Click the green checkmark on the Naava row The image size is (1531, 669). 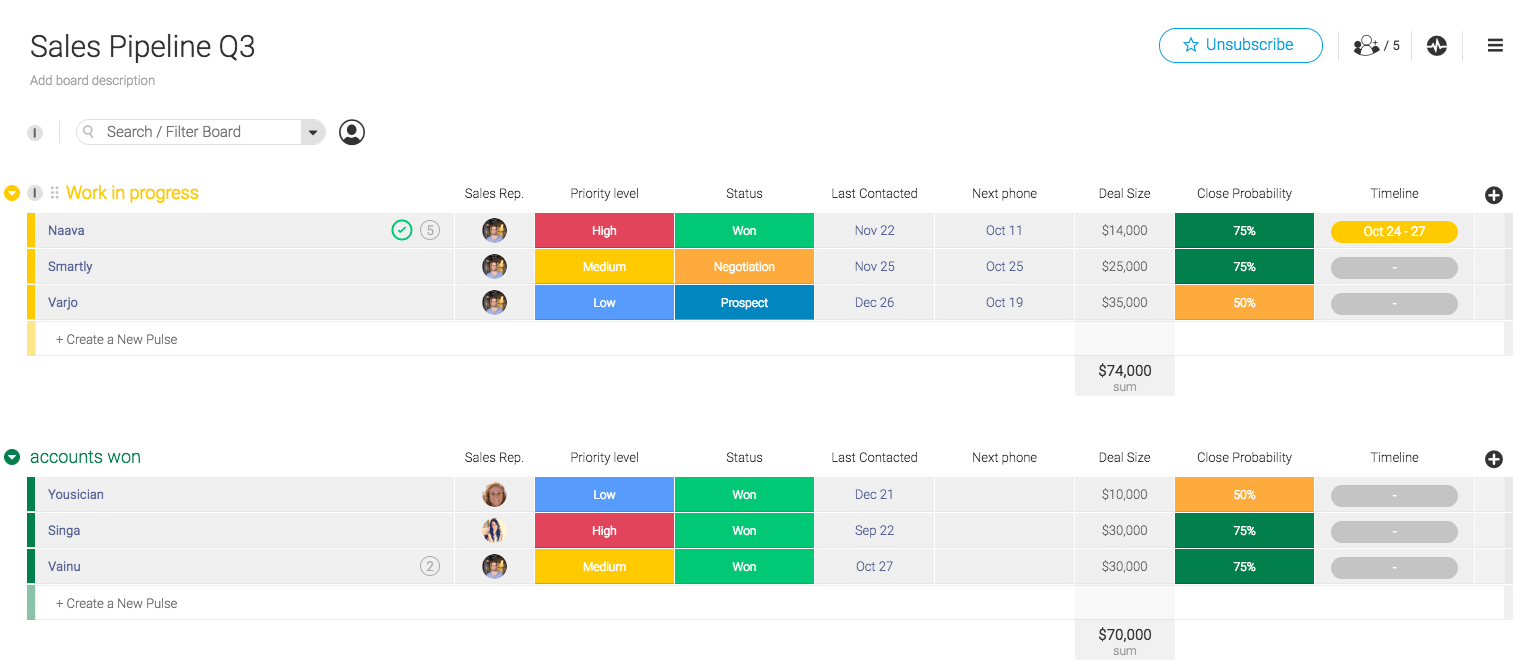(x=402, y=229)
